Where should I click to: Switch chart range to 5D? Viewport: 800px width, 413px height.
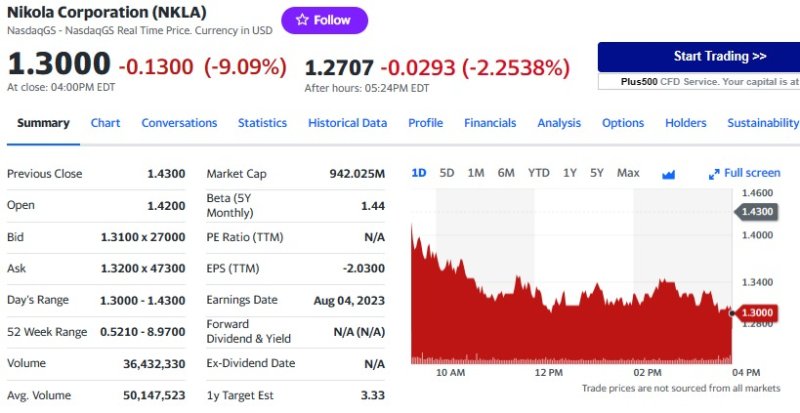point(447,173)
